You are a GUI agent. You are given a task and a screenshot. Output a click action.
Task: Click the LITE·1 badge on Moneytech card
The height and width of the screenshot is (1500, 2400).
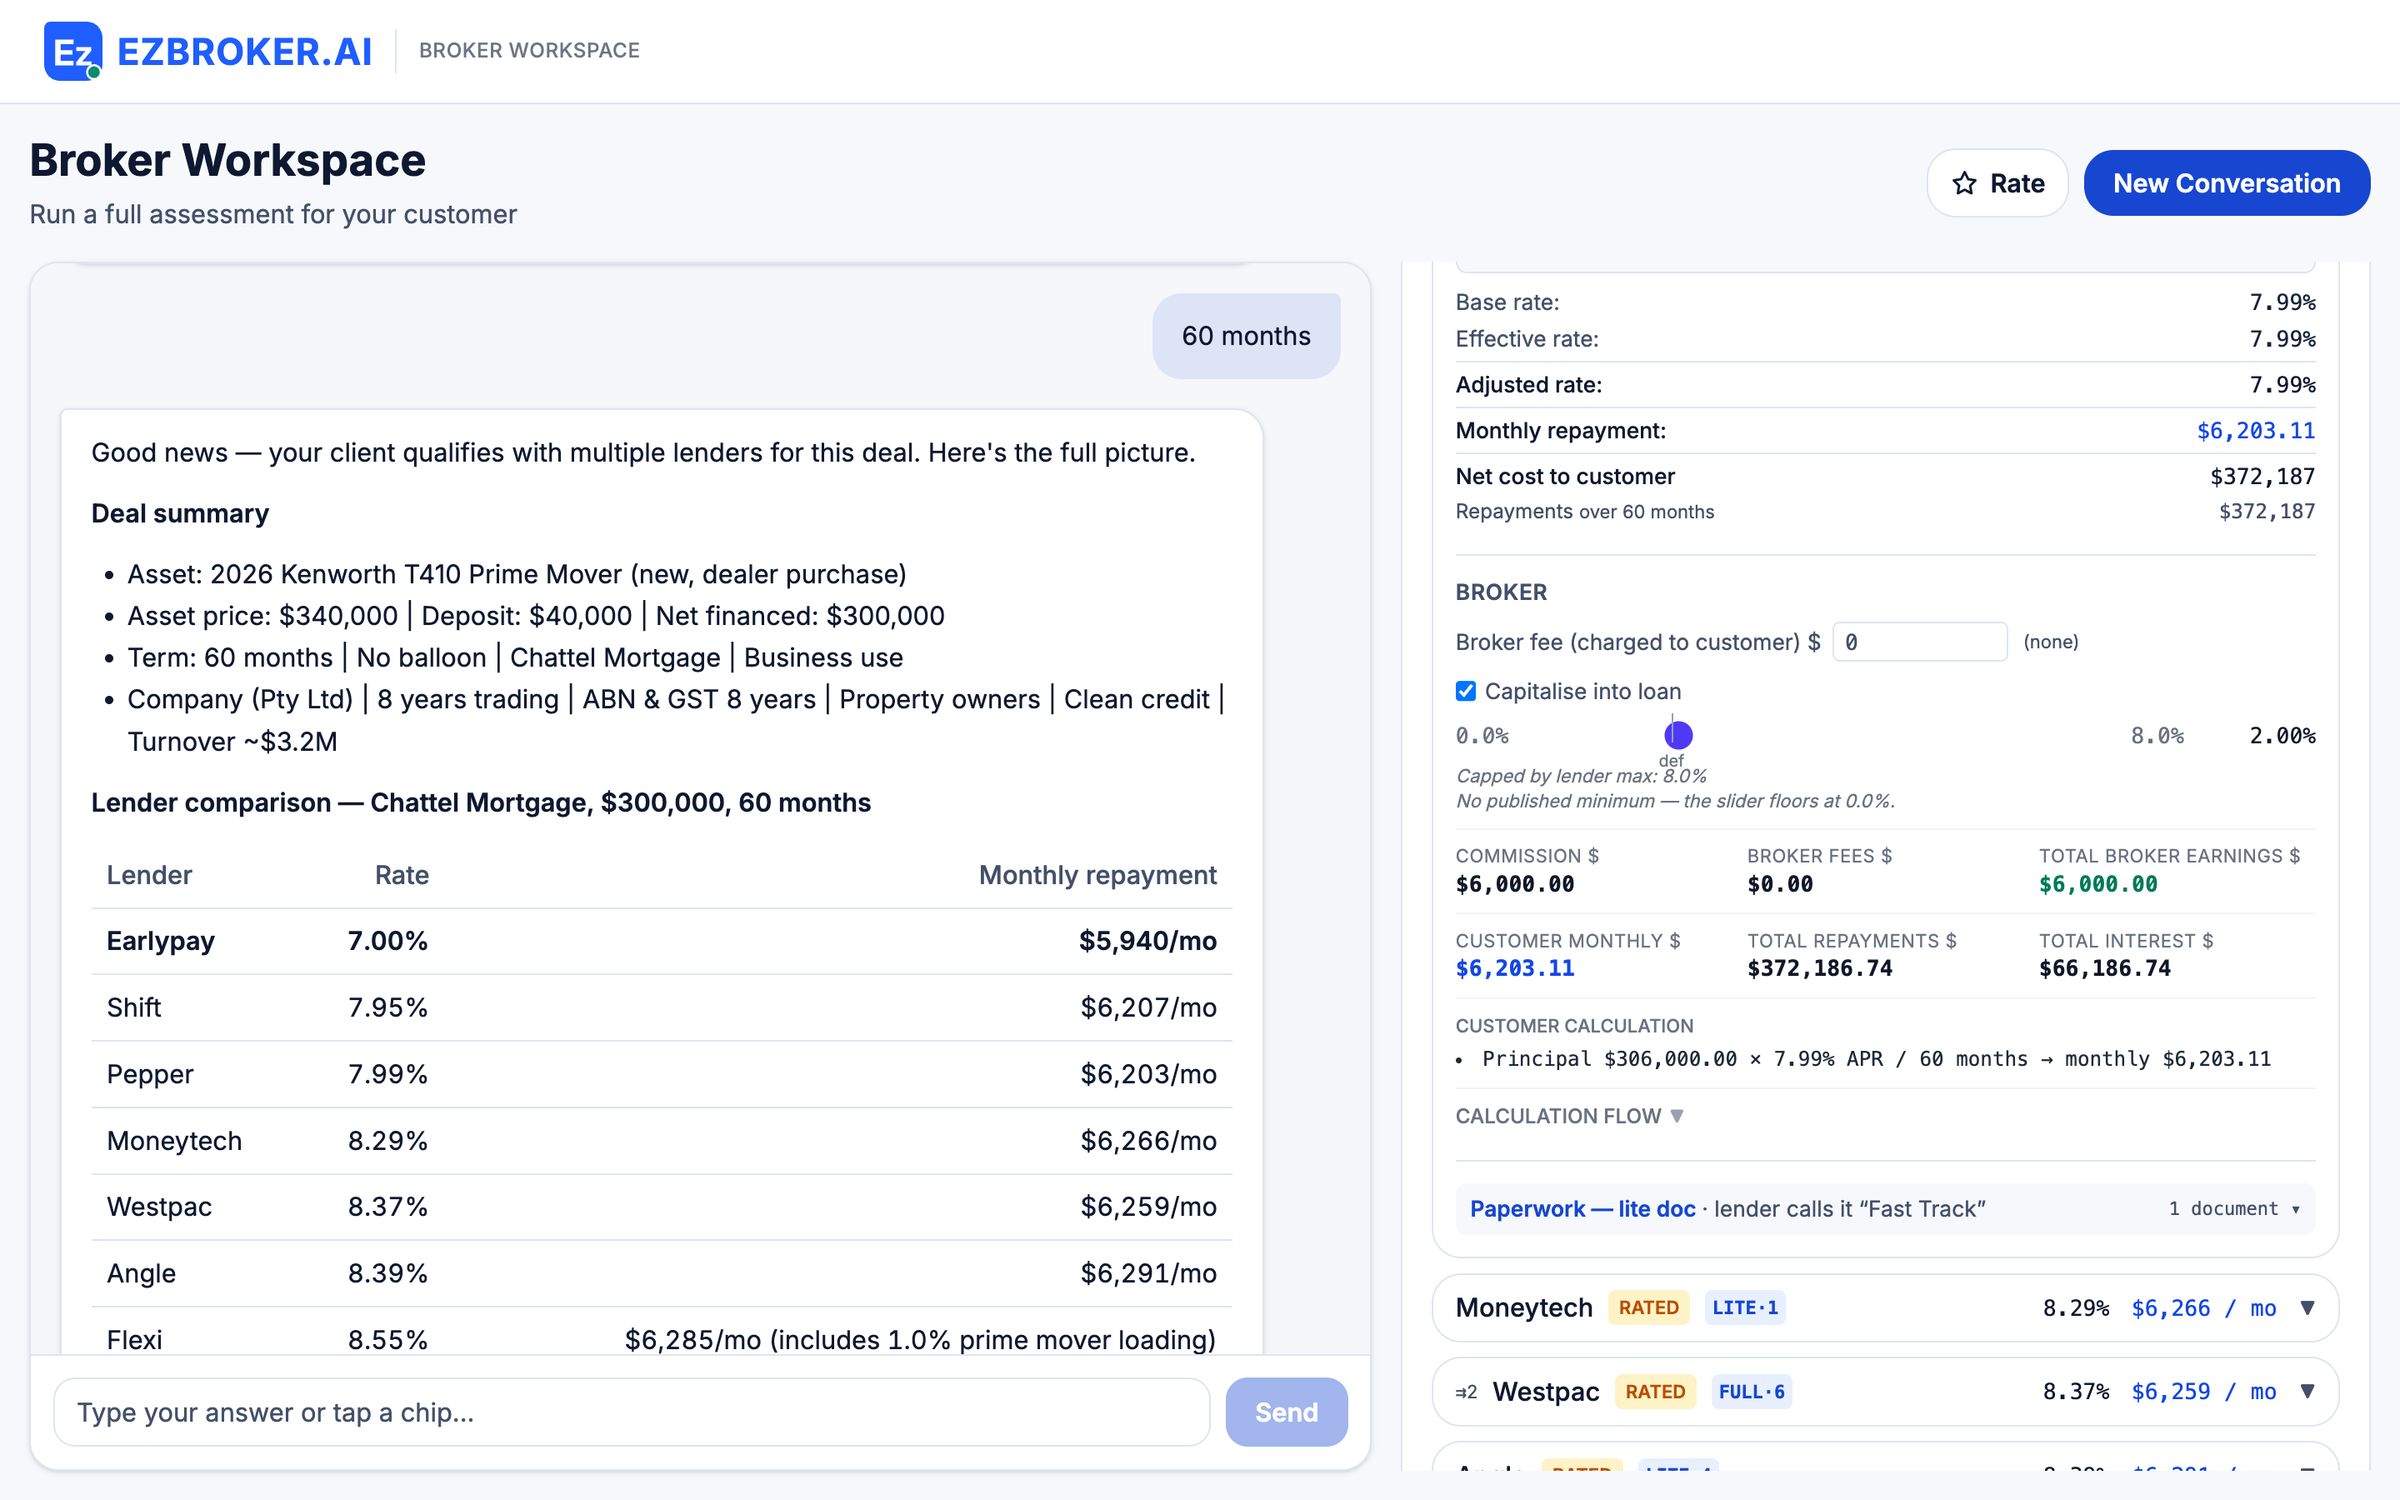[x=1745, y=1307]
